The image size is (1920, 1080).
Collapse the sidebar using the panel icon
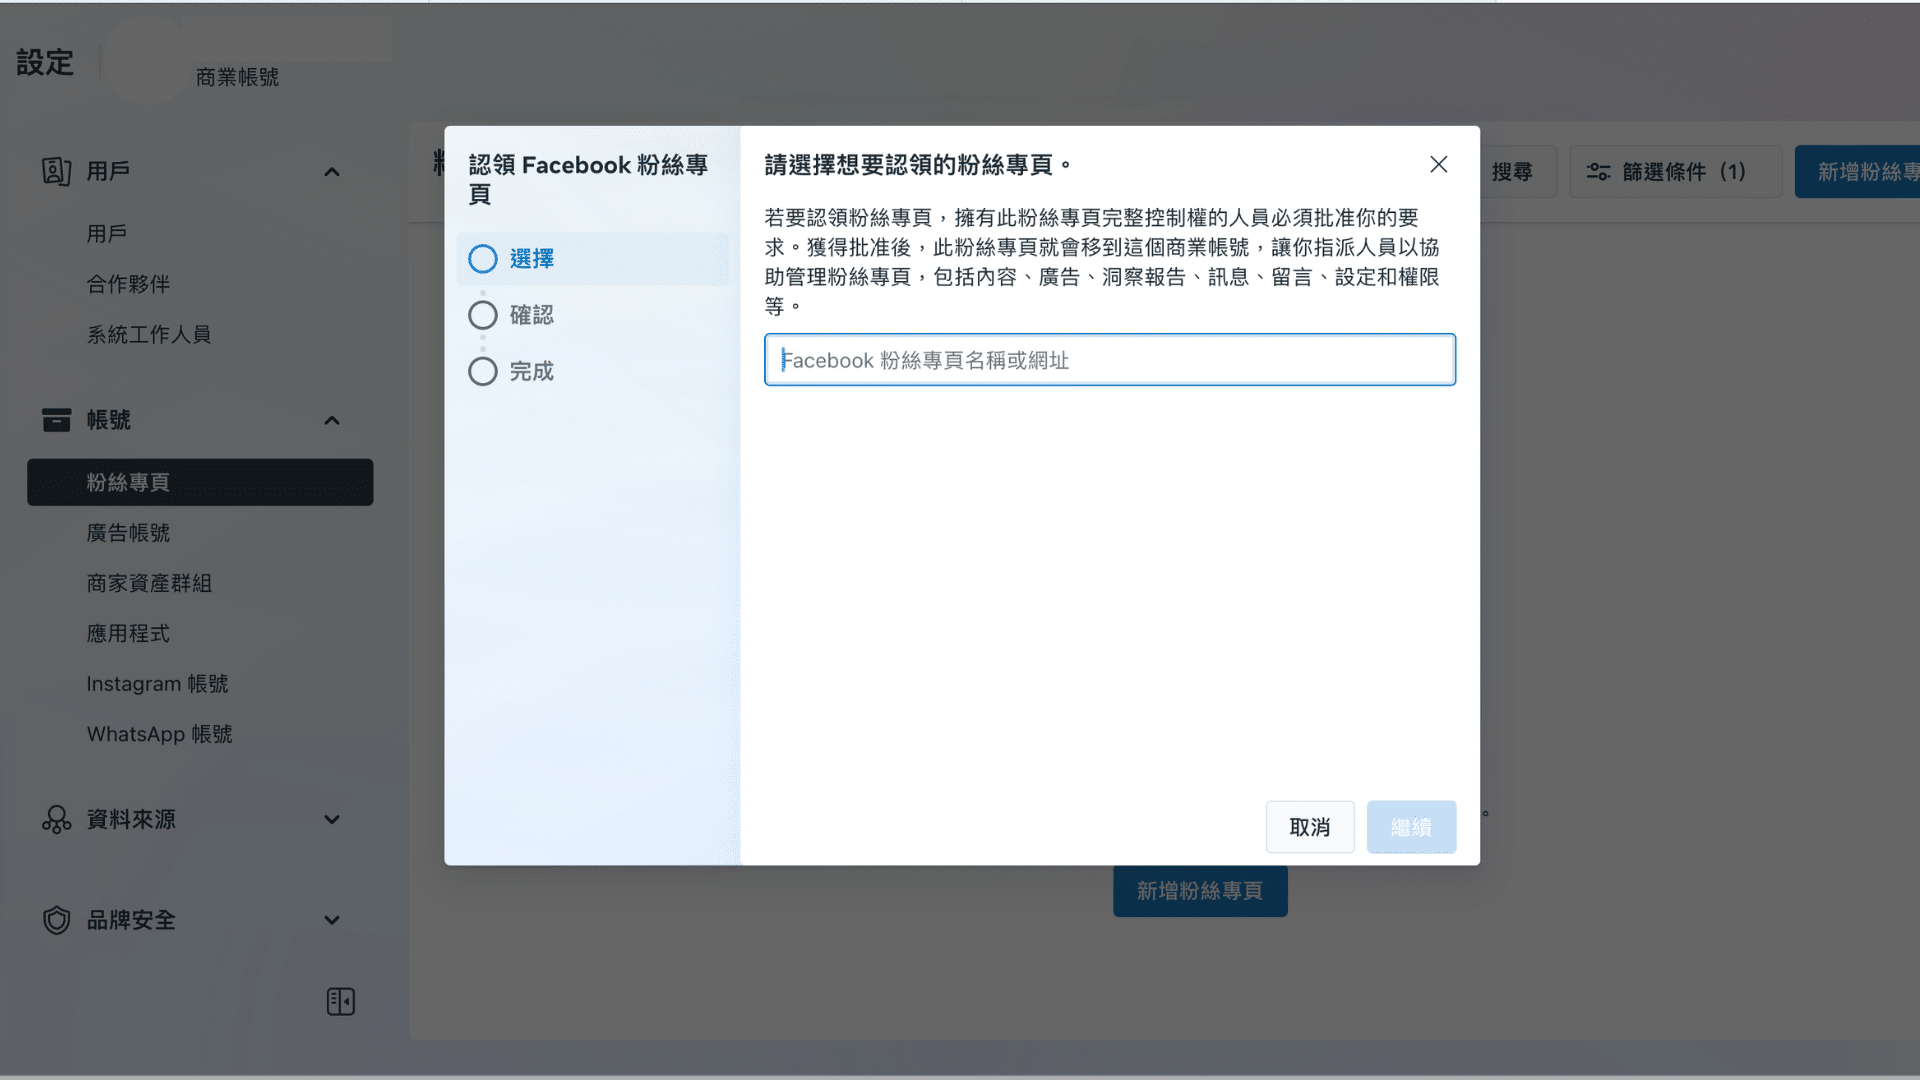(340, 1000)
